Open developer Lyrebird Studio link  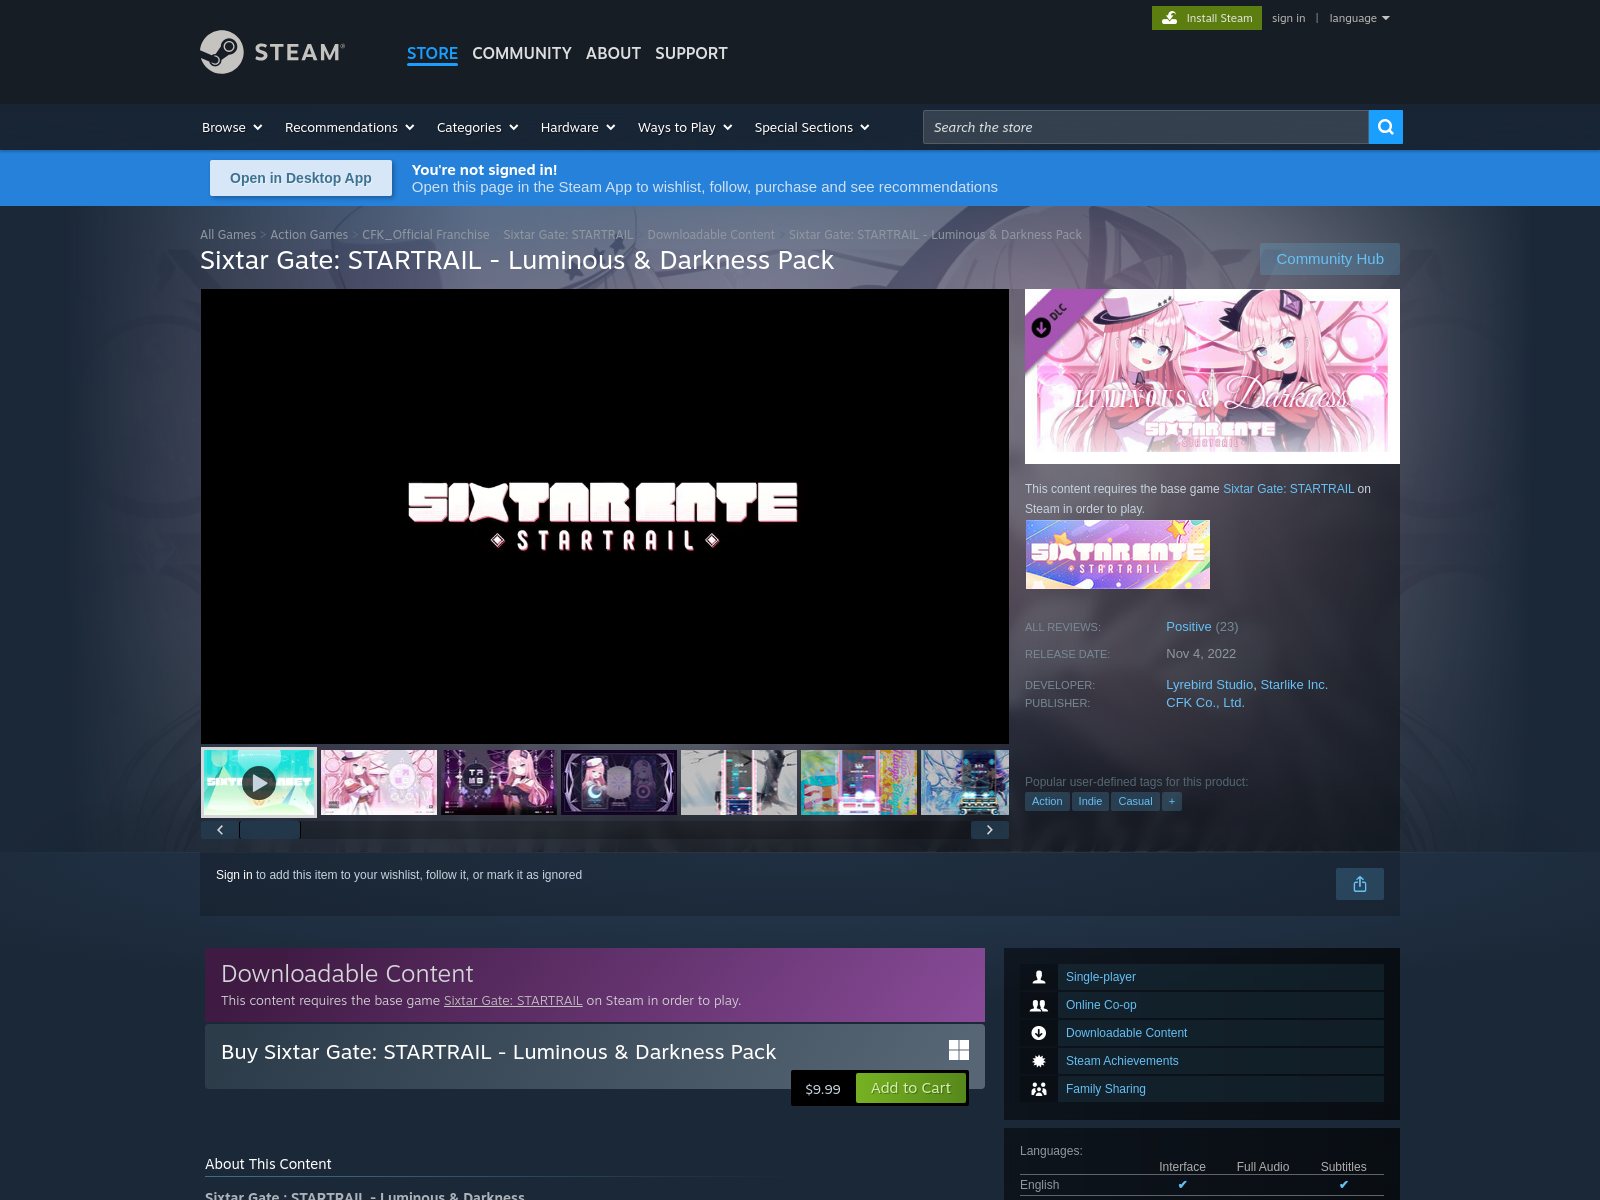[x=1209, y=685]
